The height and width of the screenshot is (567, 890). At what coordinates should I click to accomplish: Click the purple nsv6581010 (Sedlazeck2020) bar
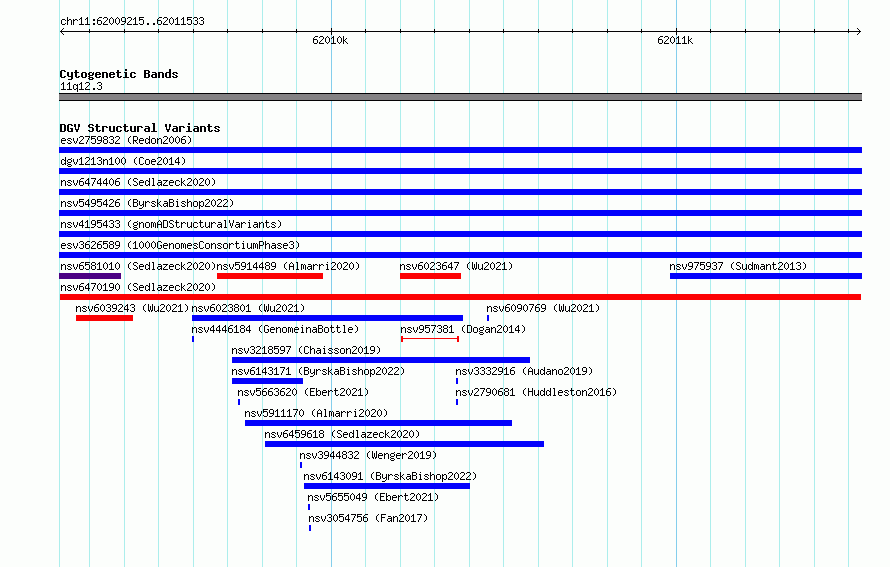click(90, 276)
